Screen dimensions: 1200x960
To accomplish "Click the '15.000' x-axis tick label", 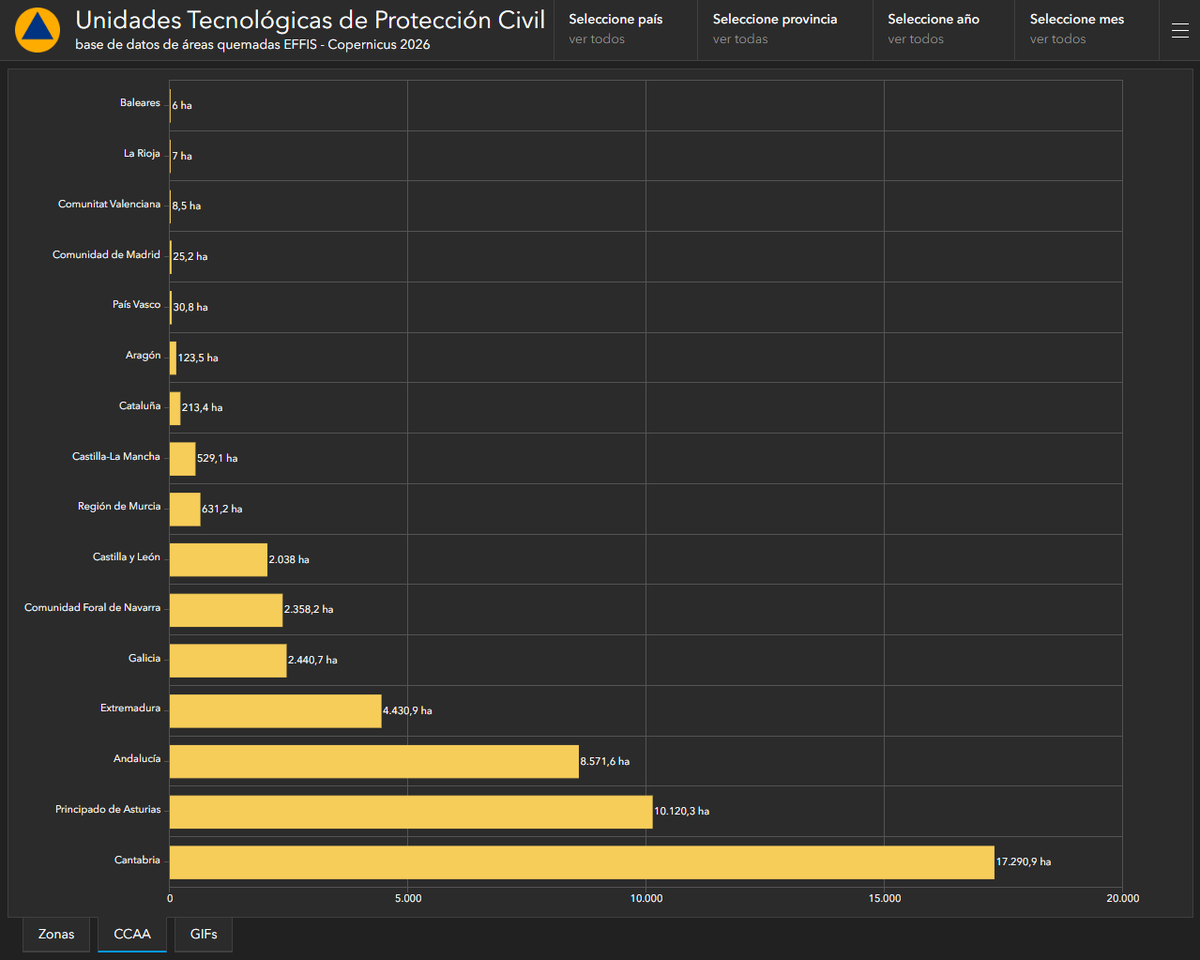I will (x=885, y=898).
